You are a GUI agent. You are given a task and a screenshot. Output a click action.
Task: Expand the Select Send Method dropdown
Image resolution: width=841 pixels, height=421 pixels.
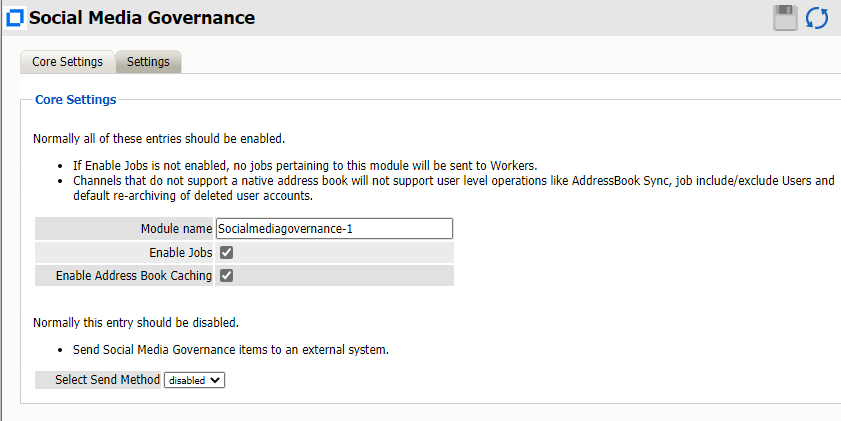coord(195,380)
